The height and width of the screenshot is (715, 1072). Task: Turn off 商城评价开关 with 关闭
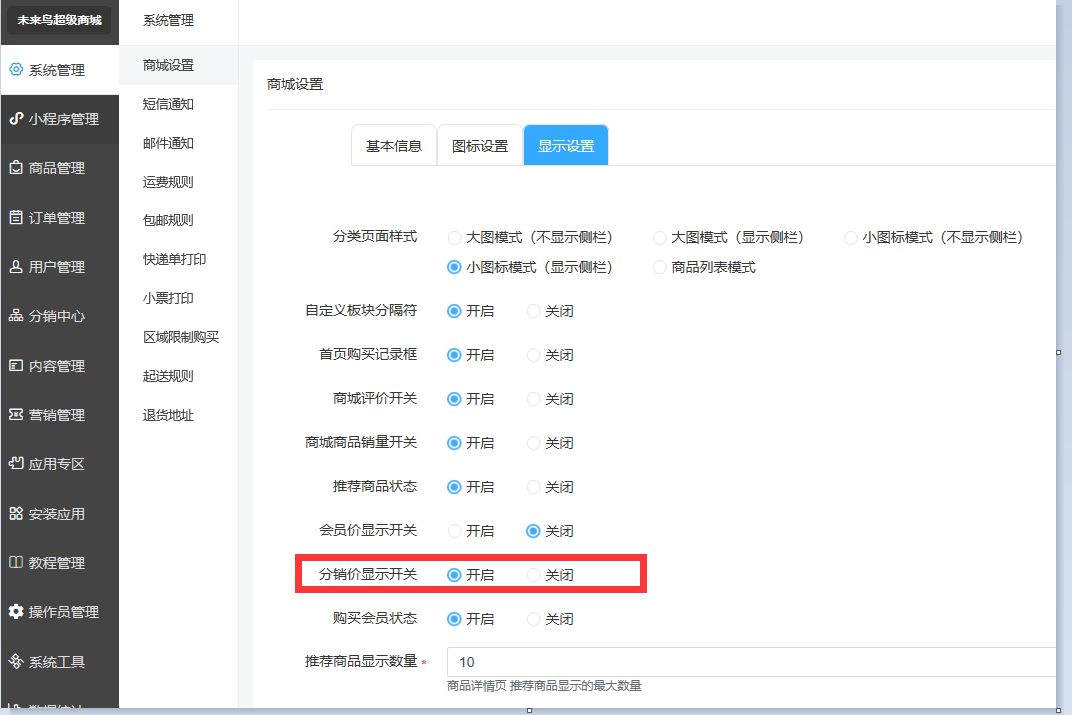point(534,399)
